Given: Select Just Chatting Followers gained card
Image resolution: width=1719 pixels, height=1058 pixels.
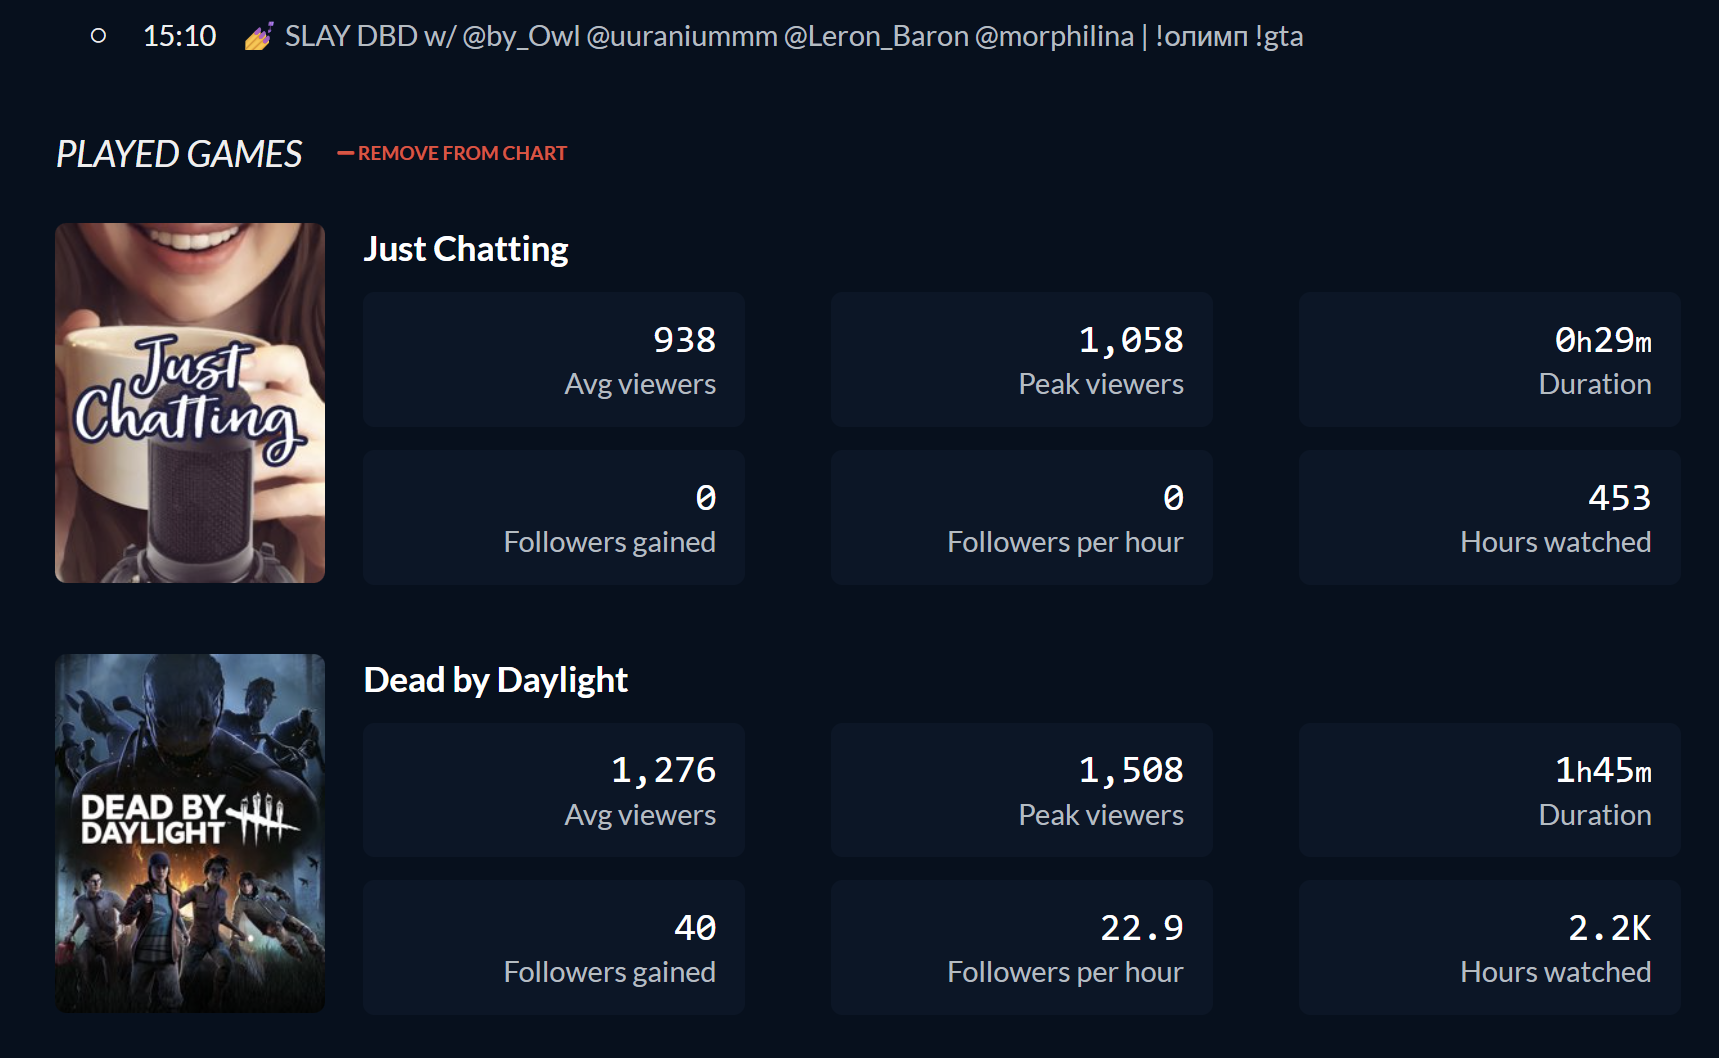Looking at the screenshot, I should pyautogui.click(x=554, y=517).
